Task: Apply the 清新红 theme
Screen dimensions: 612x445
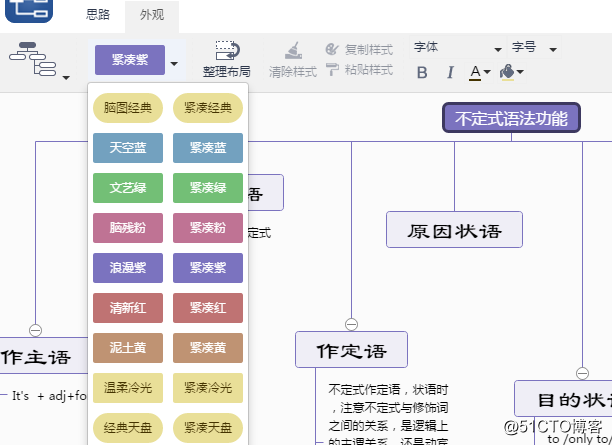Action: [128, 308]
